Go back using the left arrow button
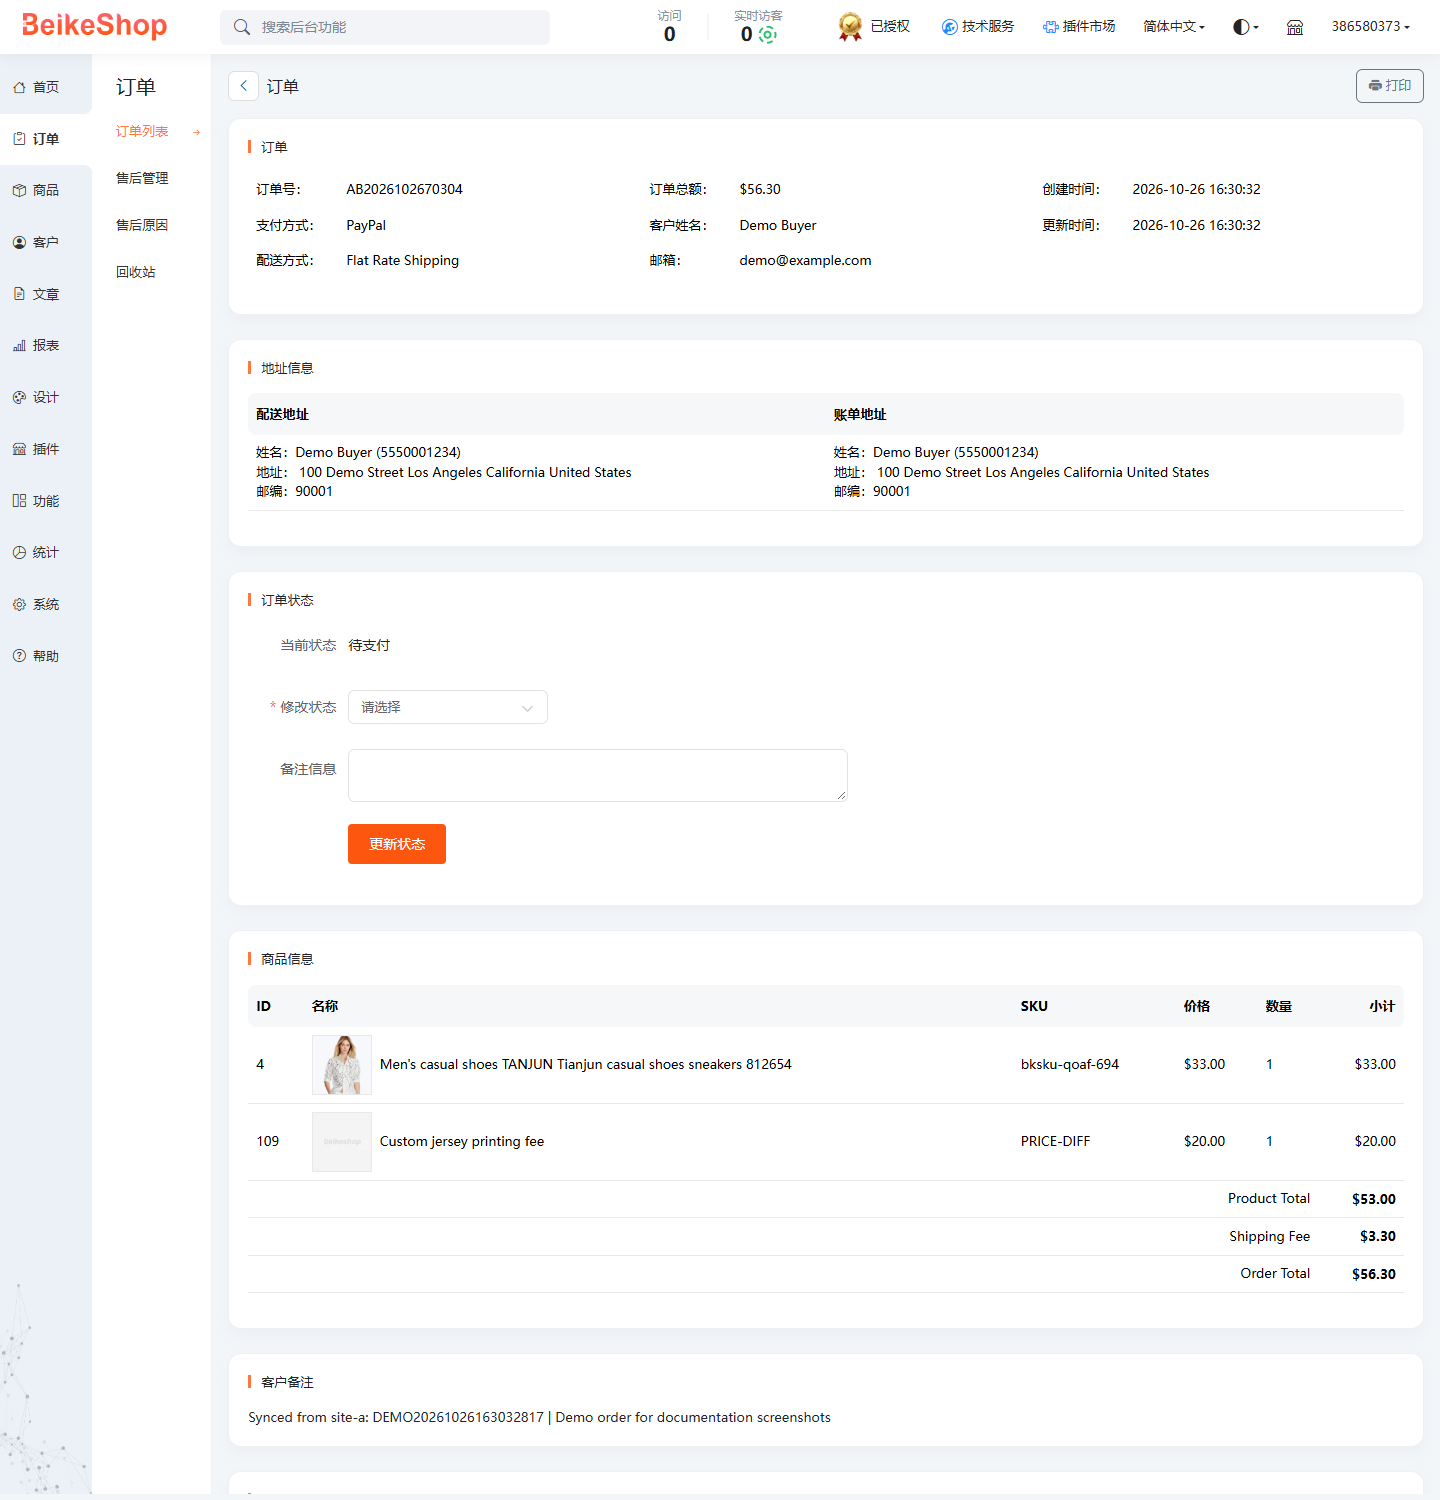 244,86
